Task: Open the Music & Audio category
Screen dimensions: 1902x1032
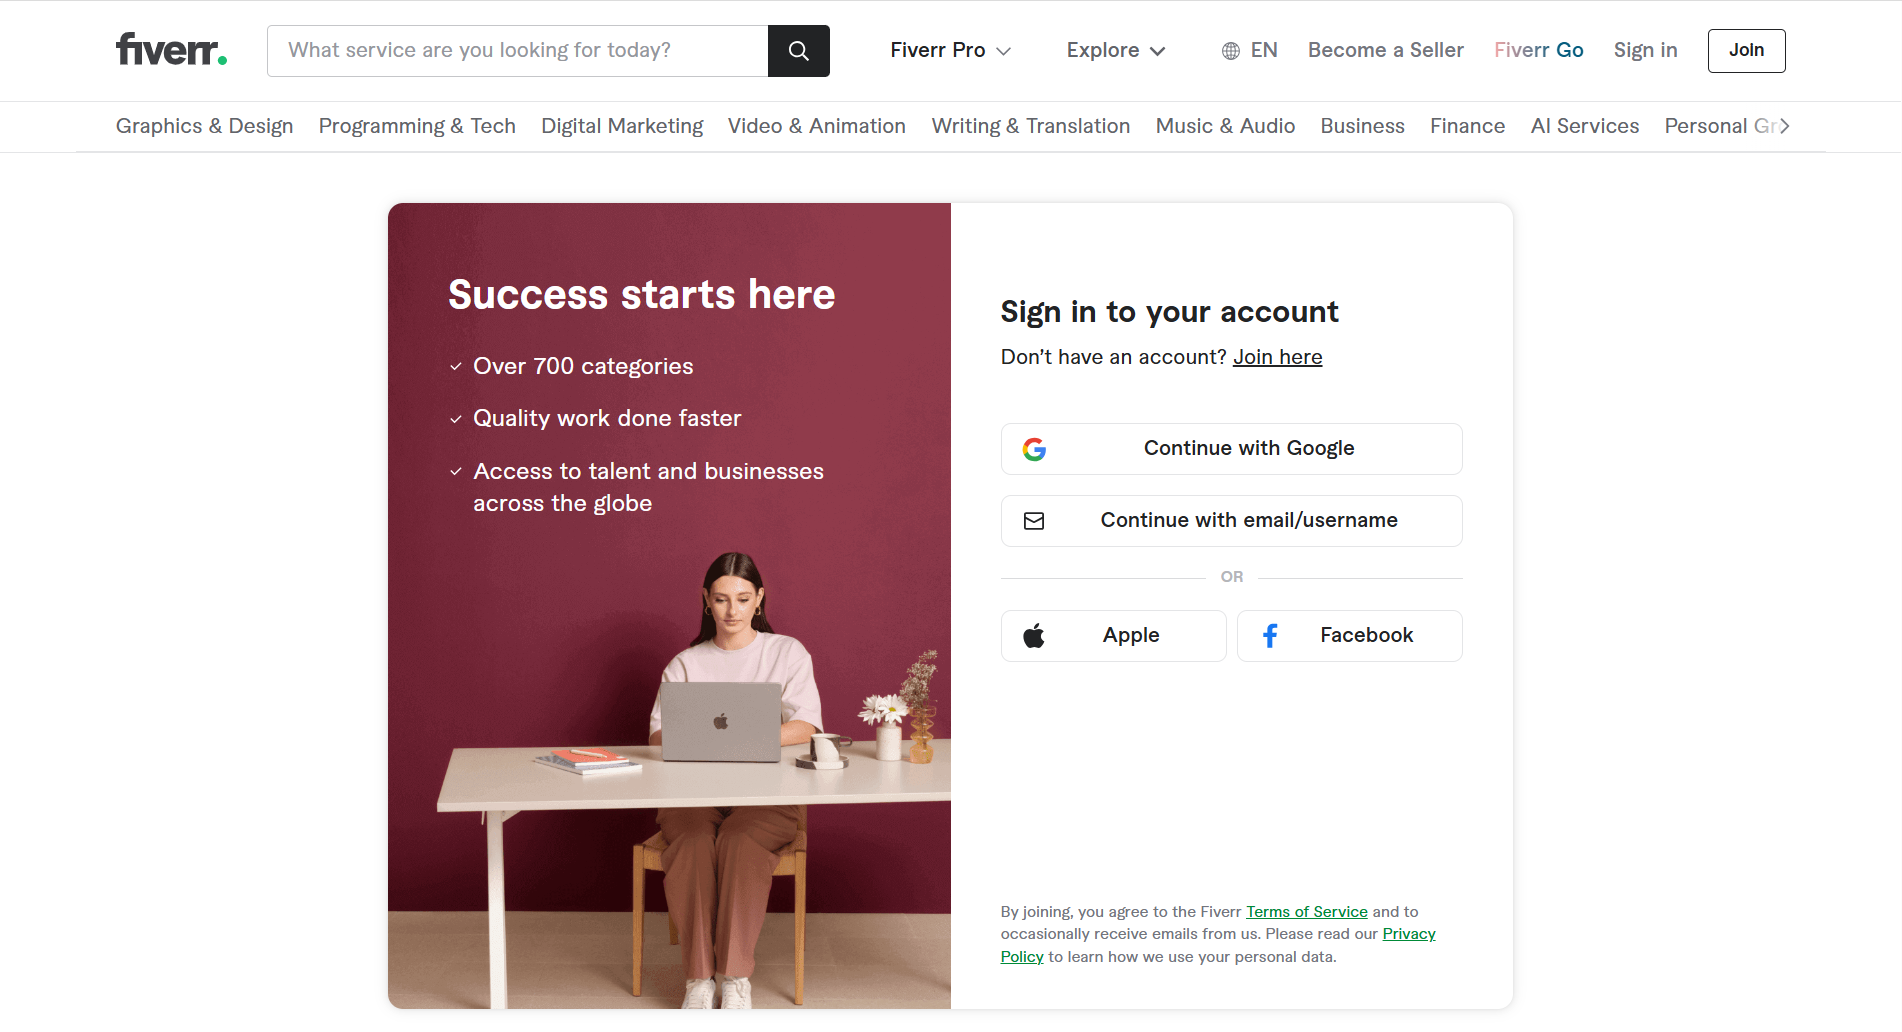Action: pos(1225,126)
